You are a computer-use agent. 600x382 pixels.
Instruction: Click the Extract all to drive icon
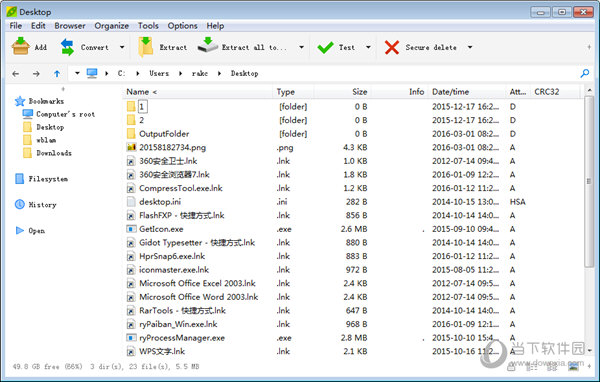[x=207, y=46]
